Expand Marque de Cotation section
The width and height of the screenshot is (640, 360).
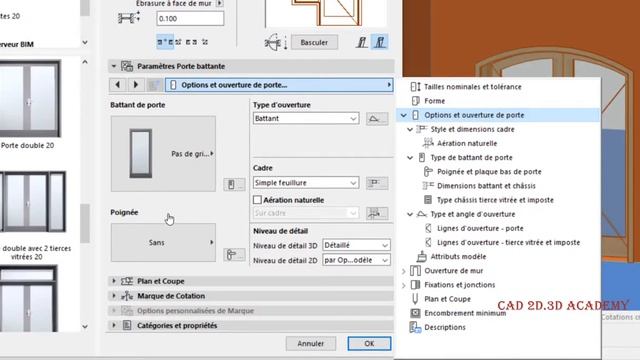114,296
